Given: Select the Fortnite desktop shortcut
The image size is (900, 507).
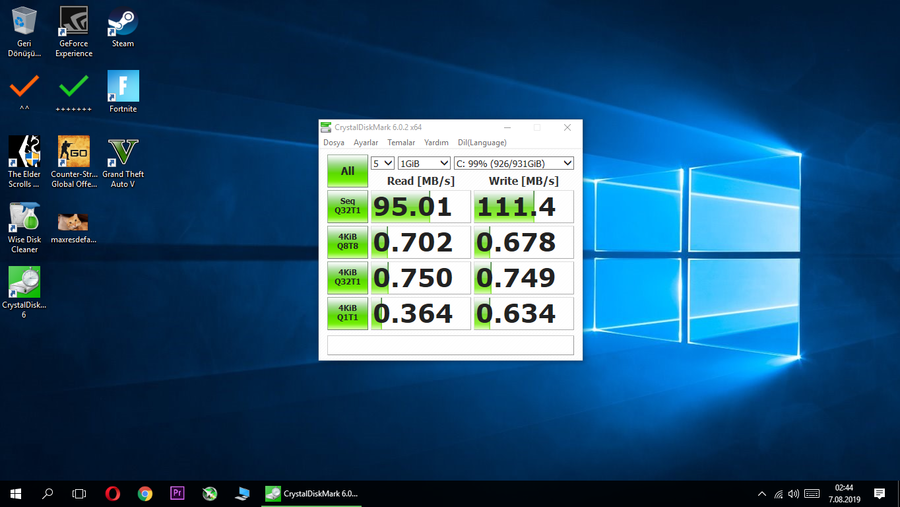Looking at the screenshot, I should click(123, 87).
